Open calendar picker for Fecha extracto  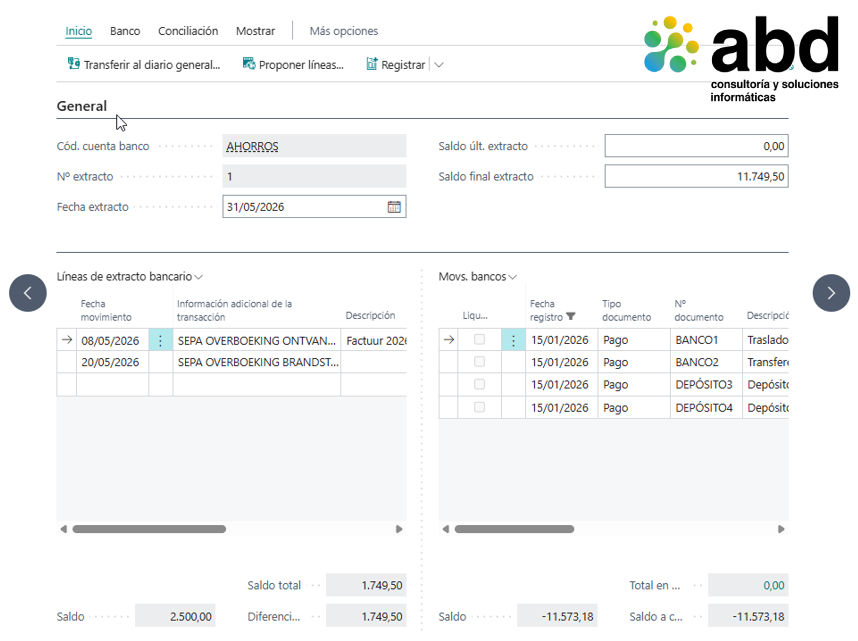[x=394, y=207]
